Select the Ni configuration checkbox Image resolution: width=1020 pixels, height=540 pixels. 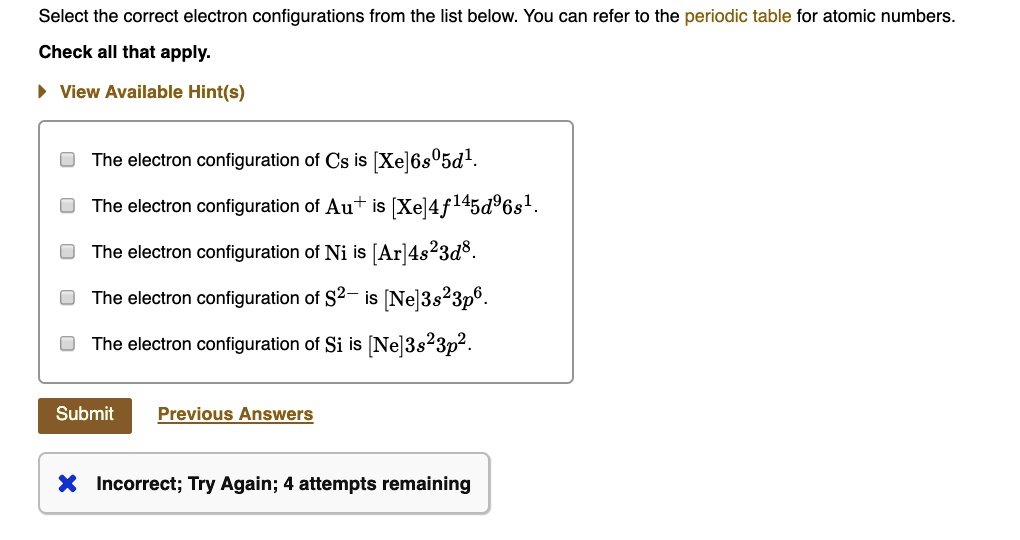(67, 252)
